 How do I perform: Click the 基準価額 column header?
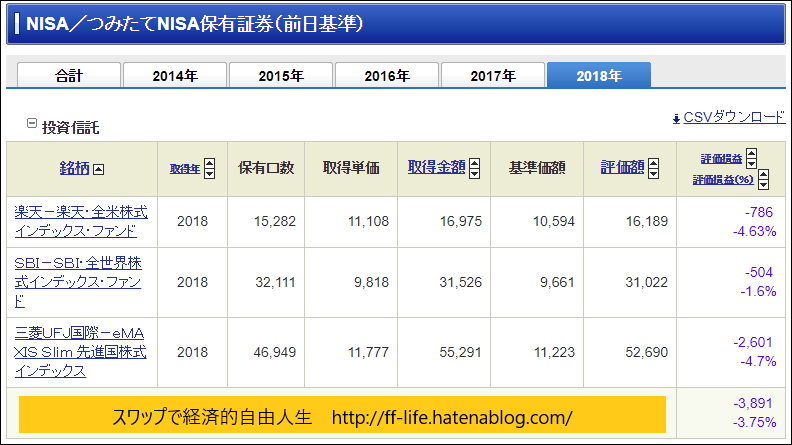[x=537, y=168]
